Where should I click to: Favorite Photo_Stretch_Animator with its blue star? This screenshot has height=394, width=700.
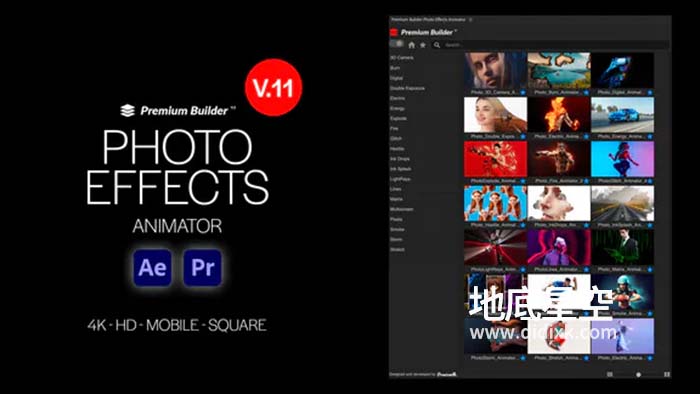(x=586, y=358)
